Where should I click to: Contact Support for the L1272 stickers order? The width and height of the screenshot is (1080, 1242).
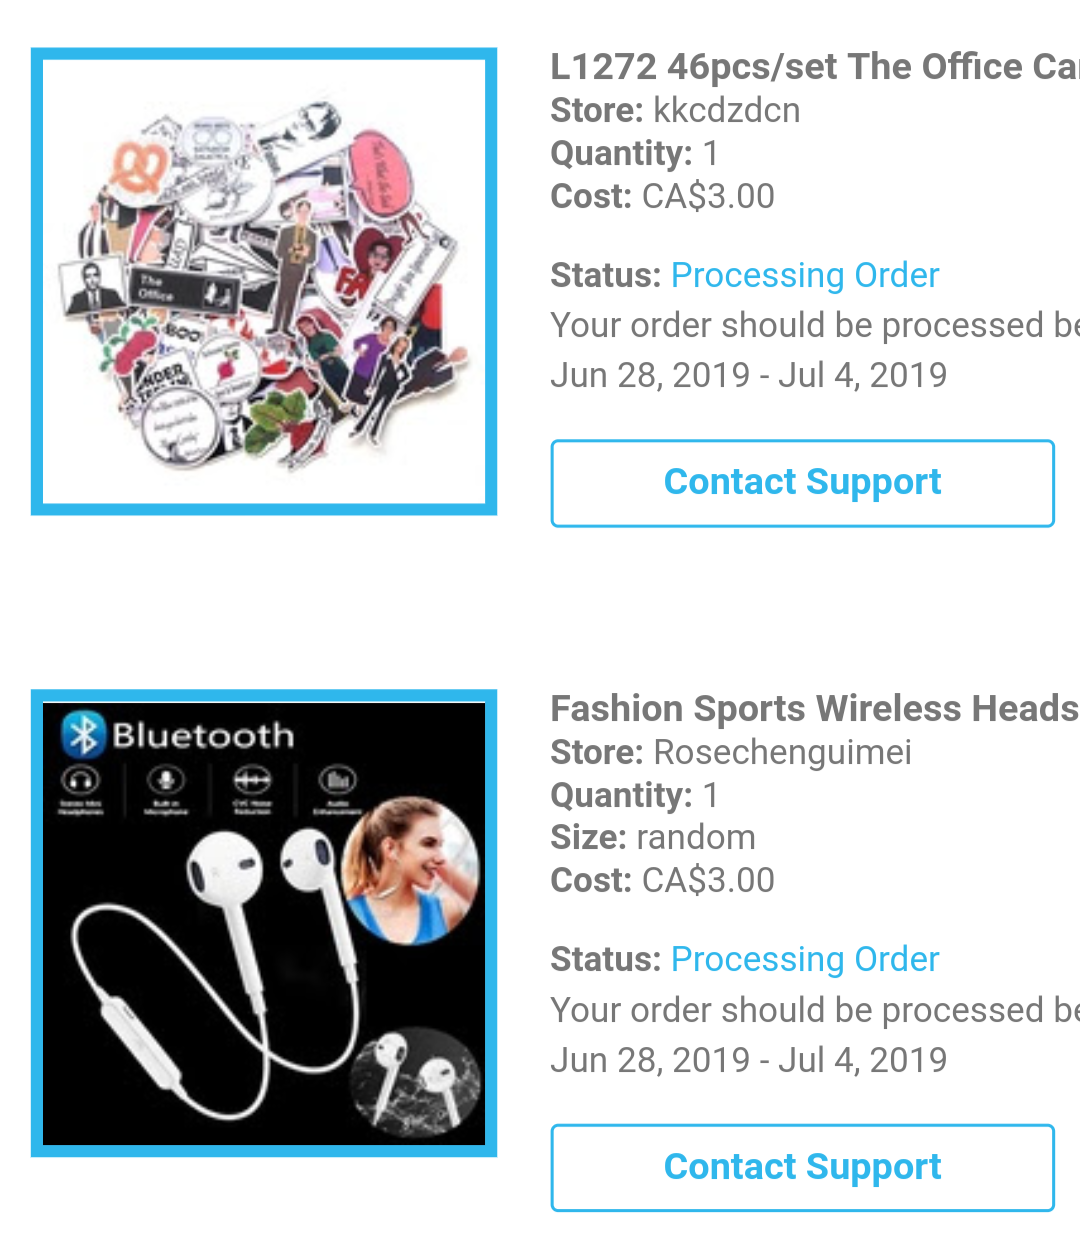[x=802, y=483]
